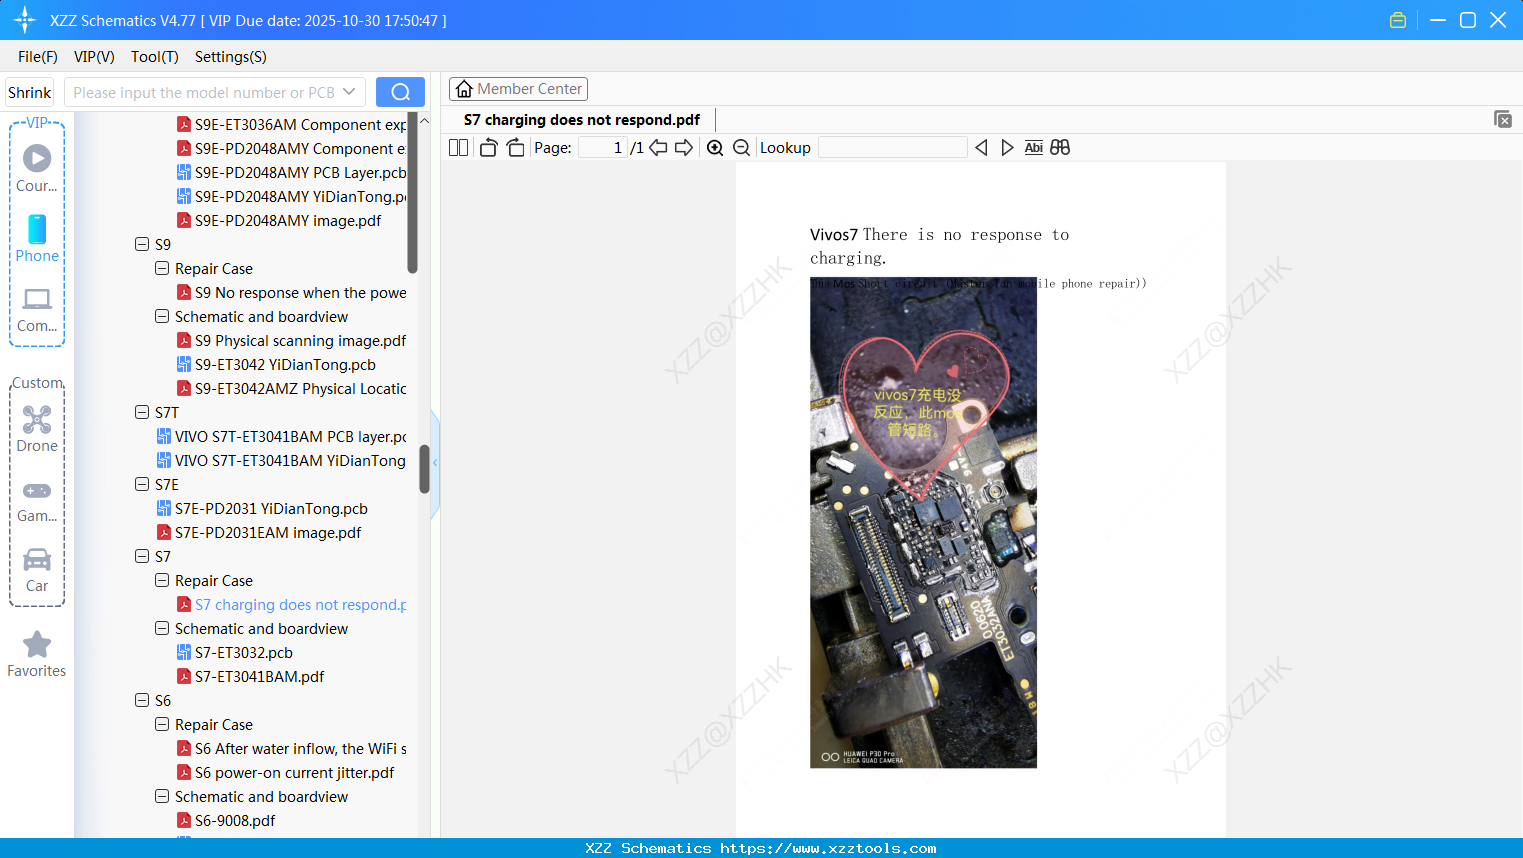This screenshot has height=858, width=1523.
Task: Toggle the two-page layout view icon
Action: coord(458,148)
